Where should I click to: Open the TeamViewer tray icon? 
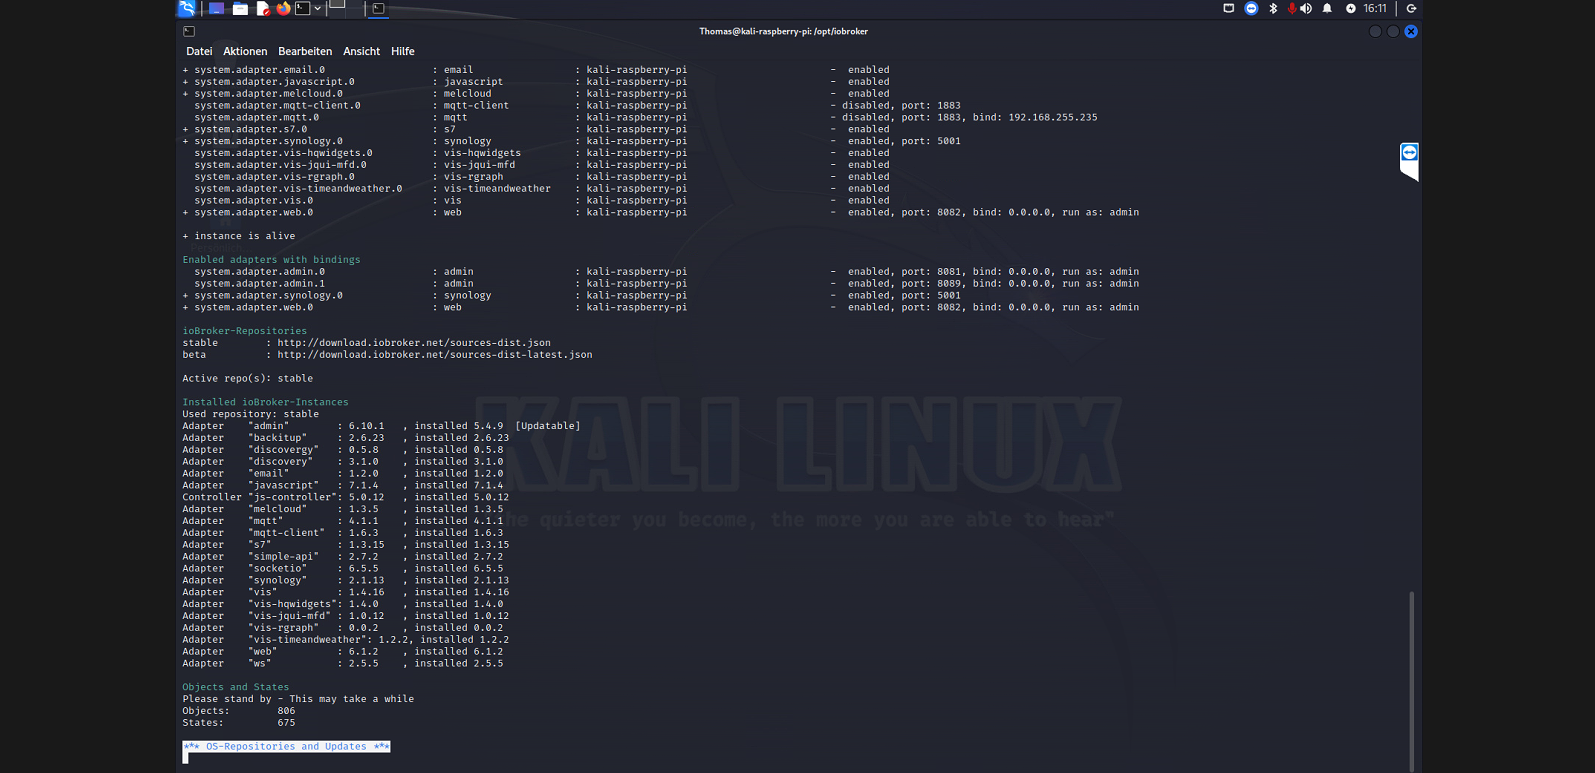(x=1251, y=8)
